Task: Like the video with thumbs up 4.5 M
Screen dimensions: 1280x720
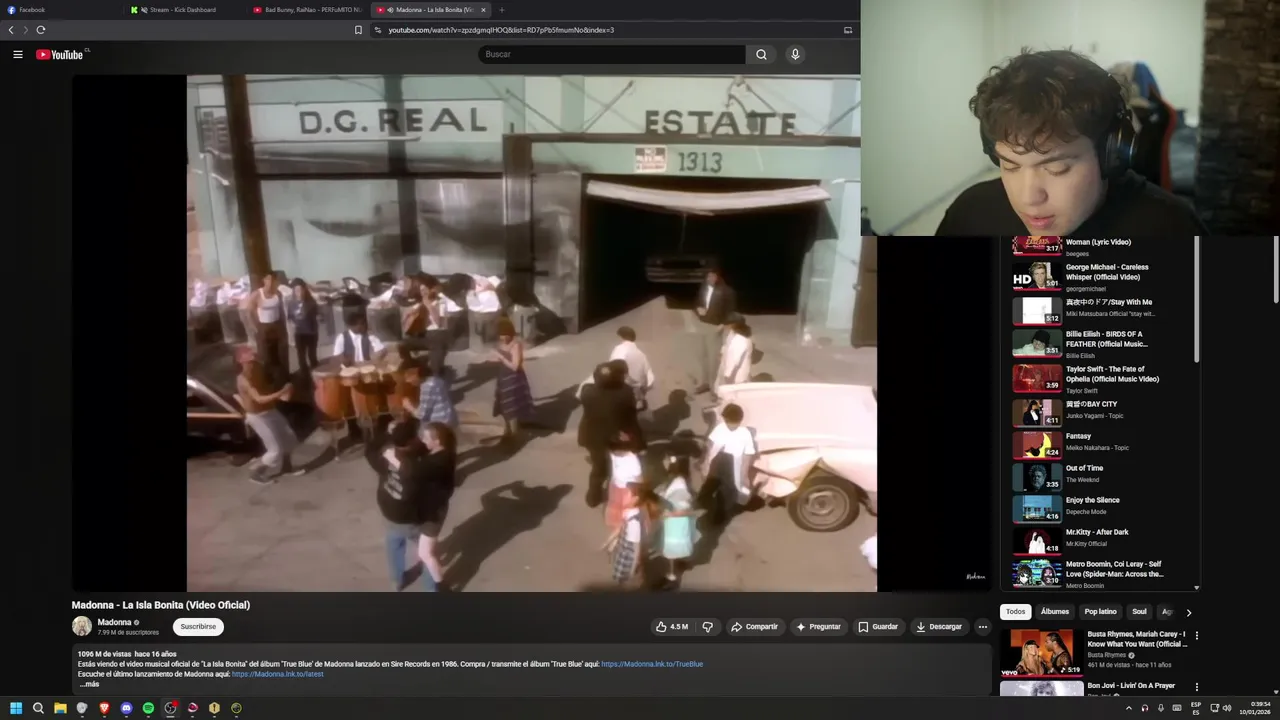Action: click(672, 627)
